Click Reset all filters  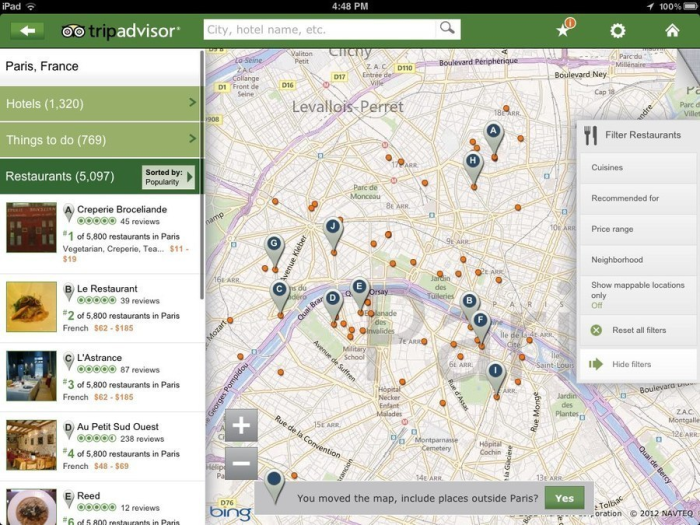pyautogui.click(x=638, y=330)
